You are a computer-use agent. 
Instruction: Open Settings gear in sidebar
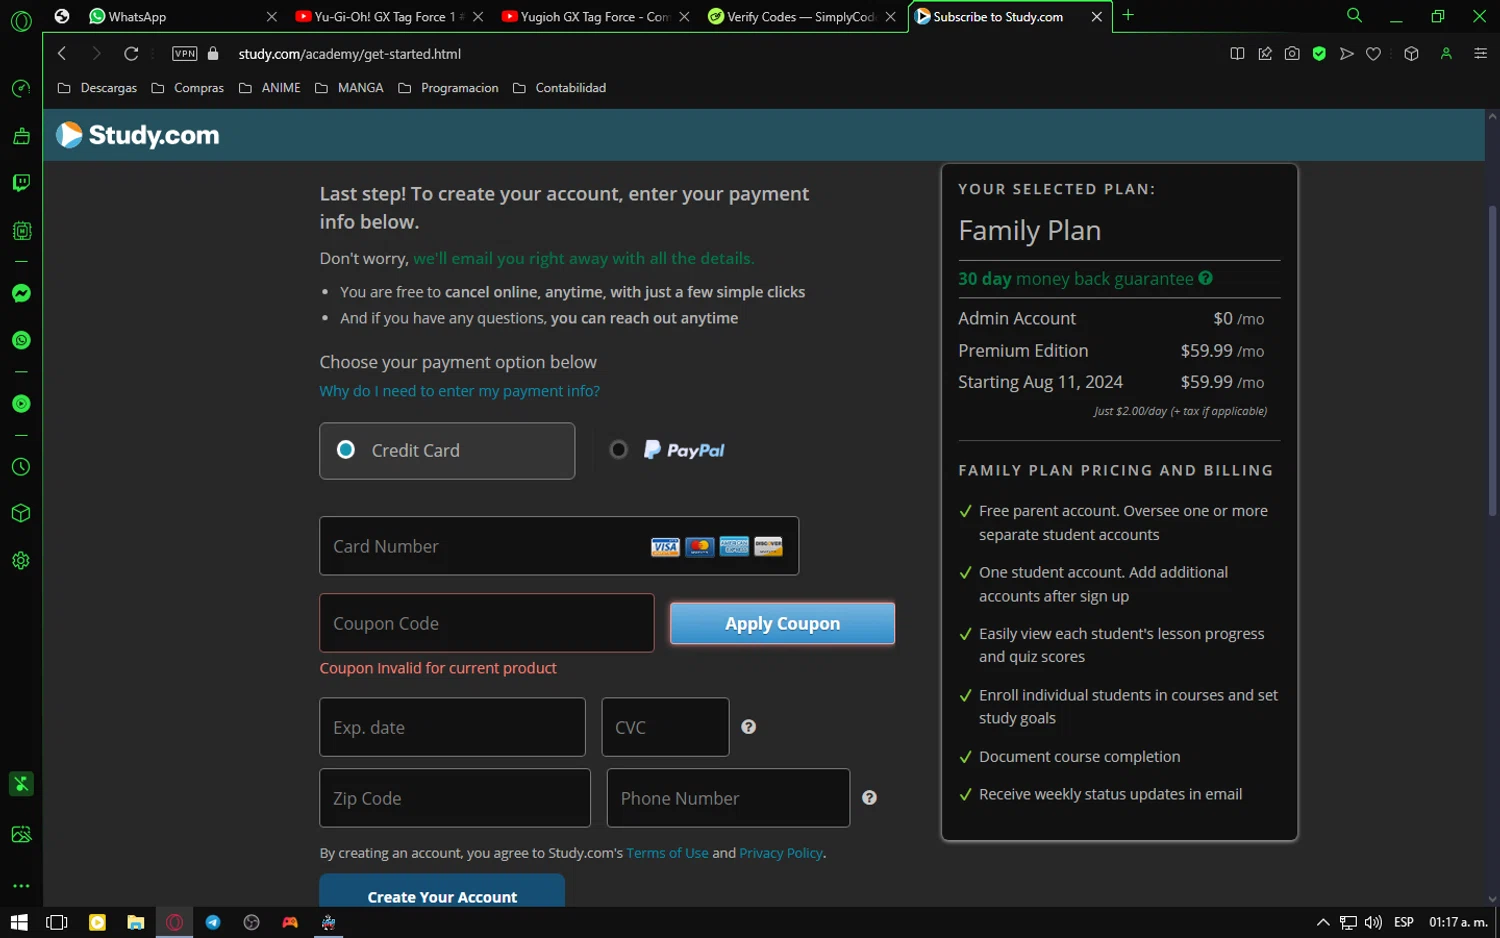(21, 561)
